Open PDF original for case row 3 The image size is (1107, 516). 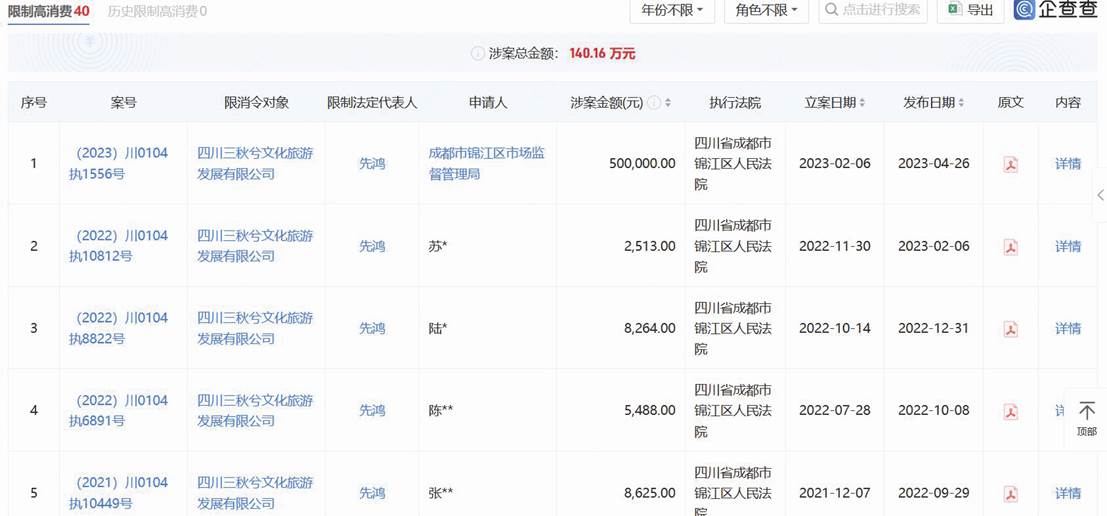point(1010,329)
